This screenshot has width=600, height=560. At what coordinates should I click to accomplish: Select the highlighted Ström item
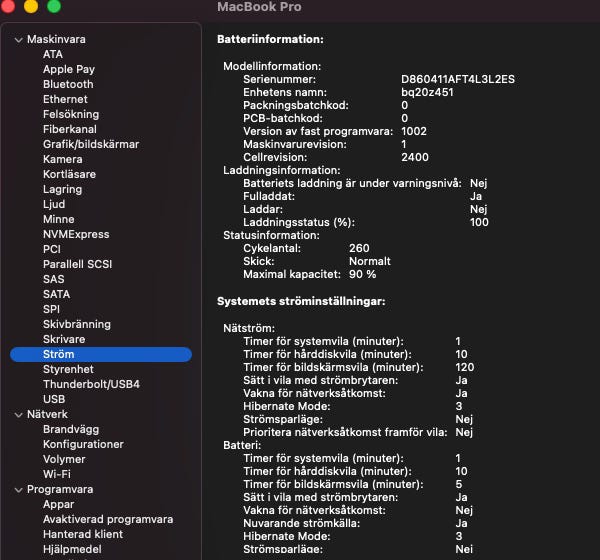click(x=59, y=354)
